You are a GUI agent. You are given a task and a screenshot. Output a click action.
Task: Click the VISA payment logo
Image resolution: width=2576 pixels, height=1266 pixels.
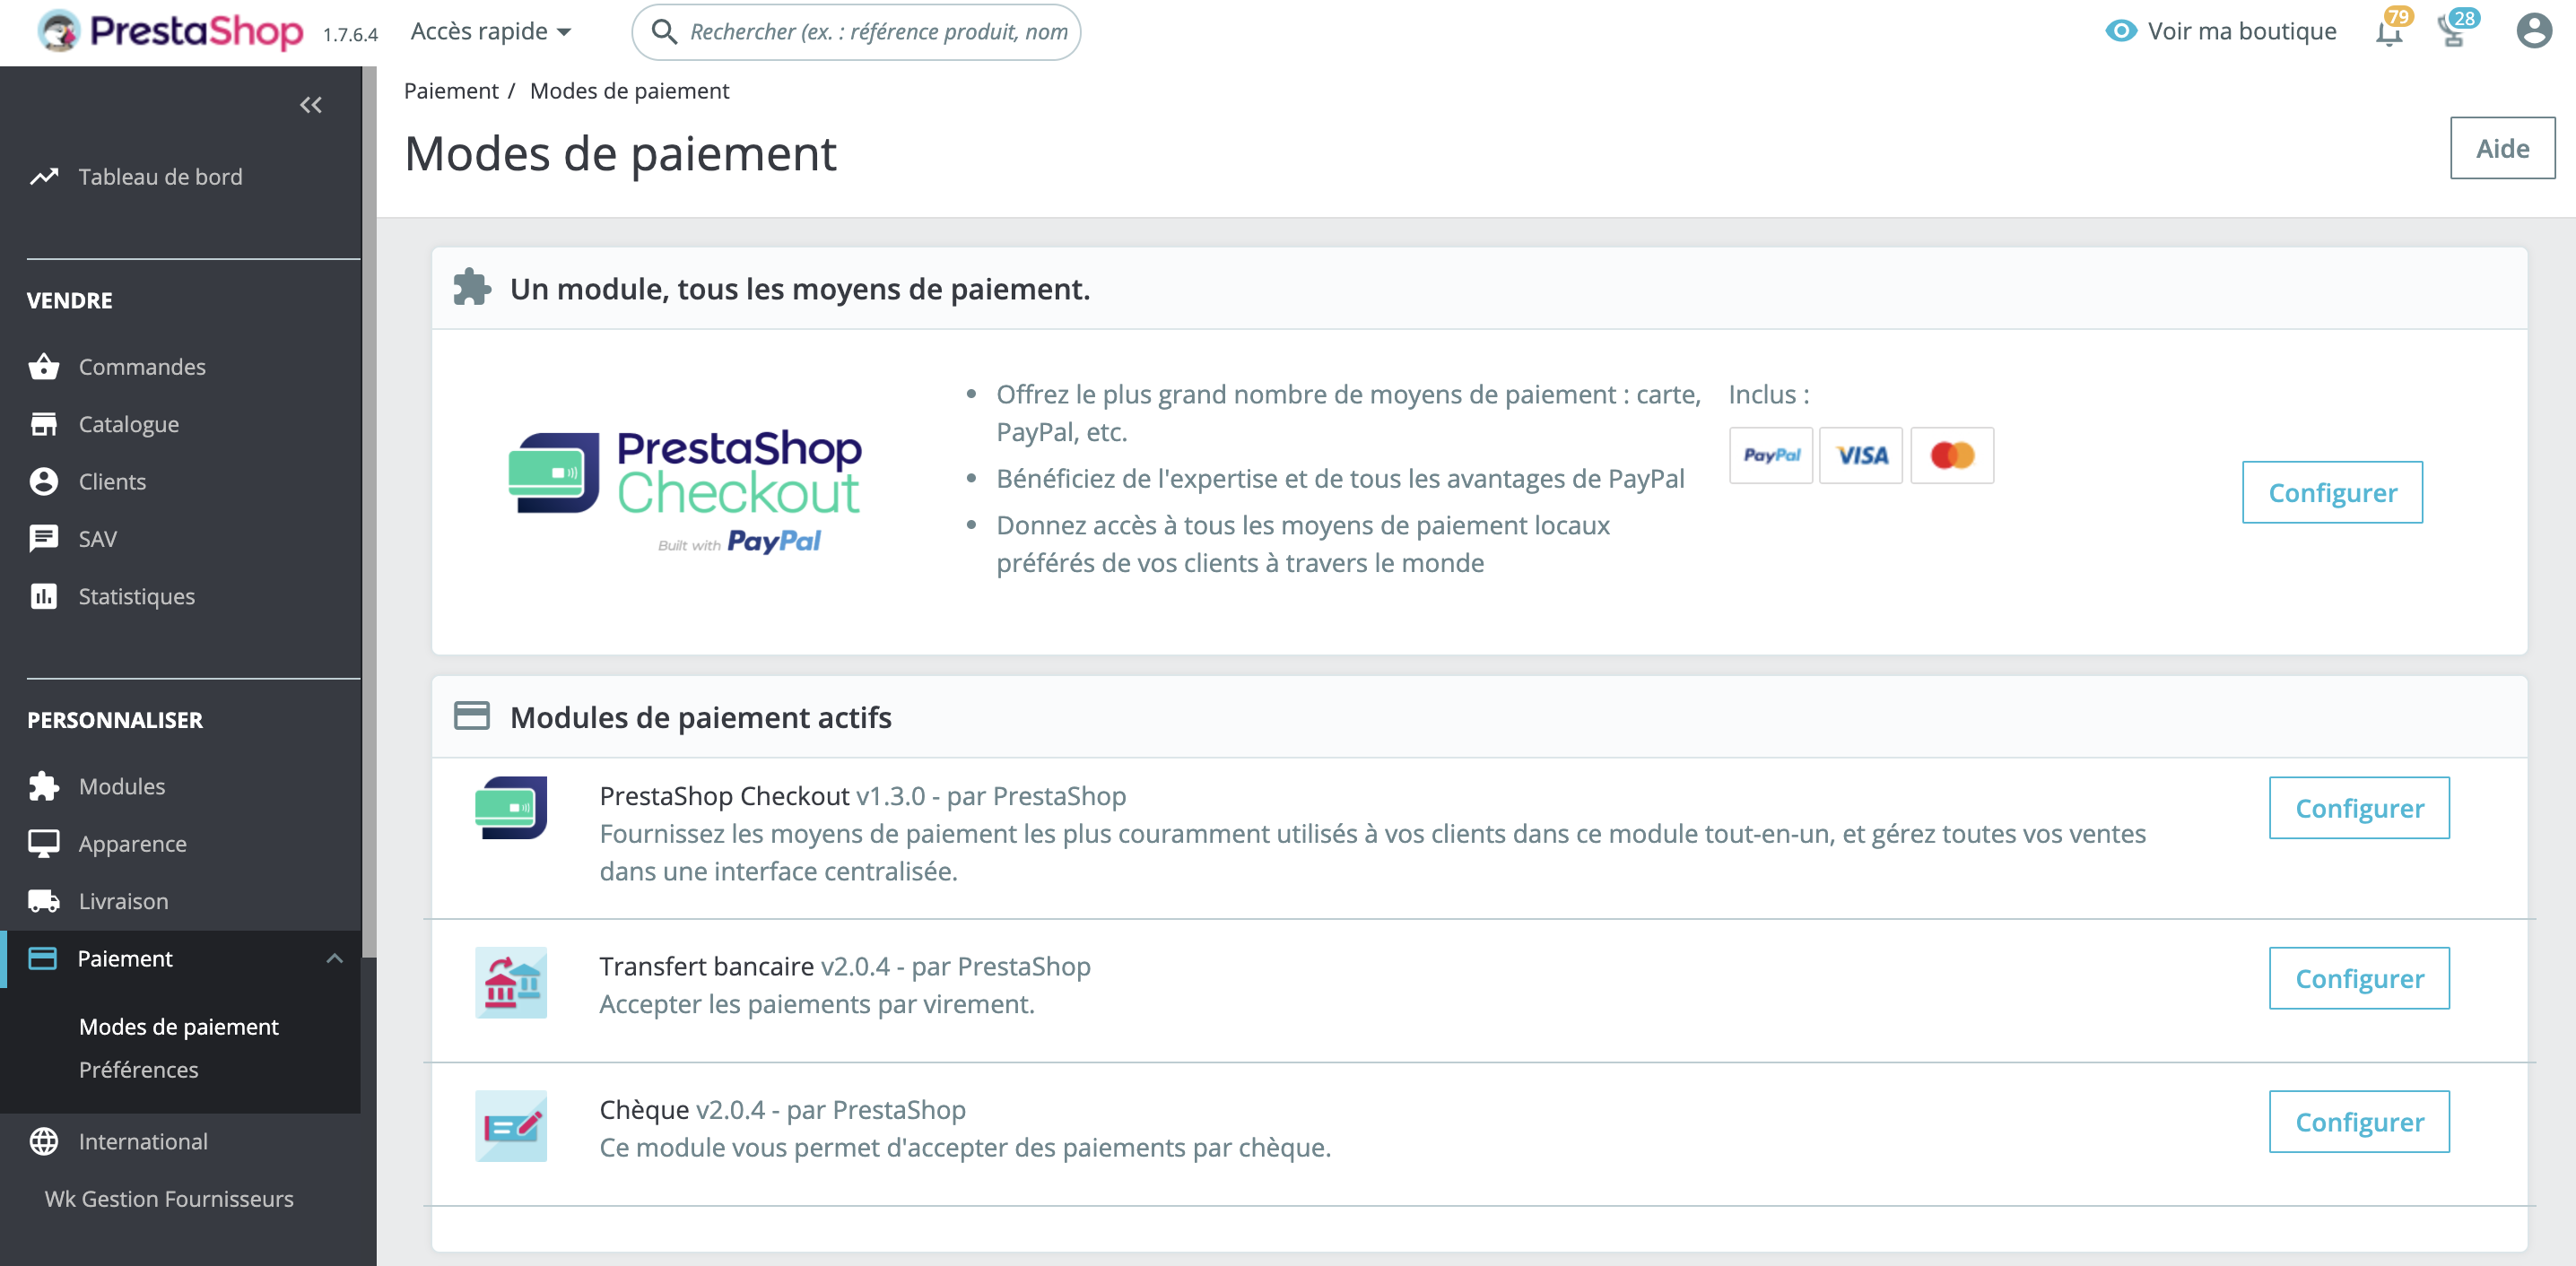click(1861, 455)
